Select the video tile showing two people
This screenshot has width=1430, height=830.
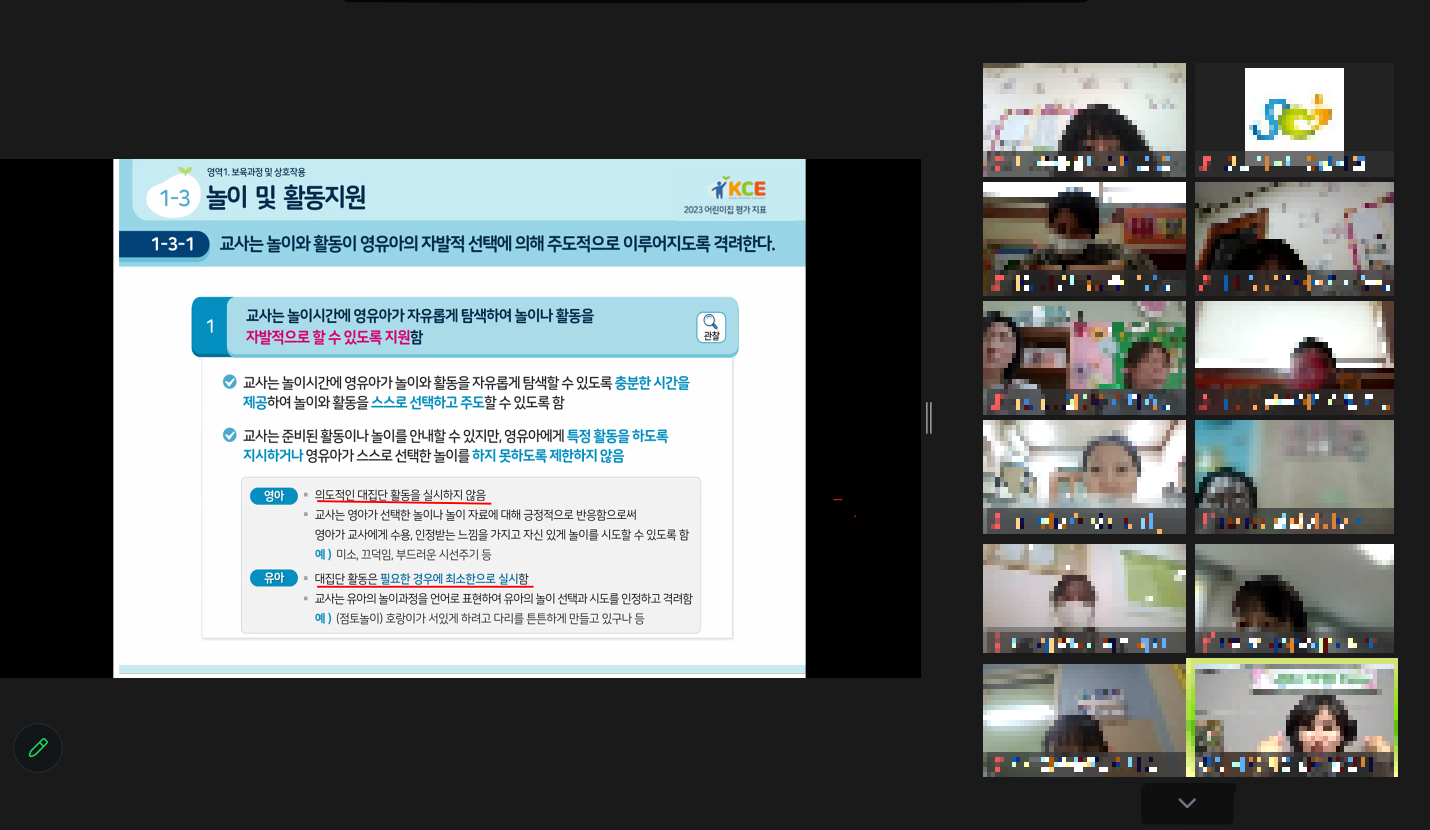click(x=1084, y=358)
